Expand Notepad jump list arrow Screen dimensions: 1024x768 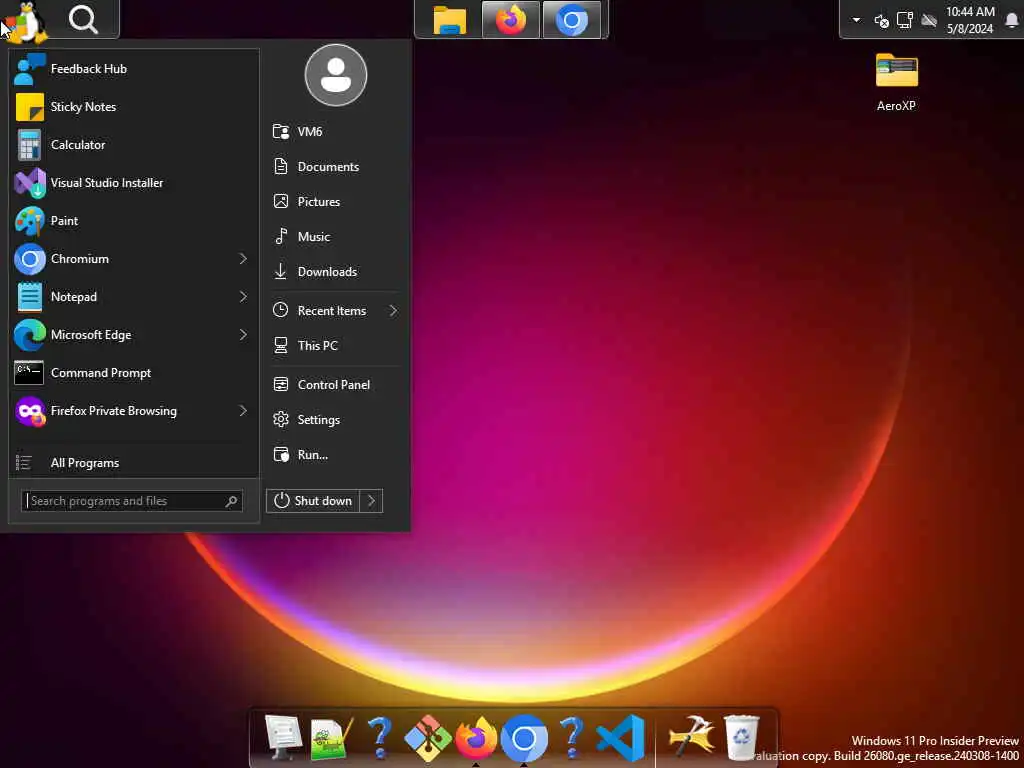243,296
